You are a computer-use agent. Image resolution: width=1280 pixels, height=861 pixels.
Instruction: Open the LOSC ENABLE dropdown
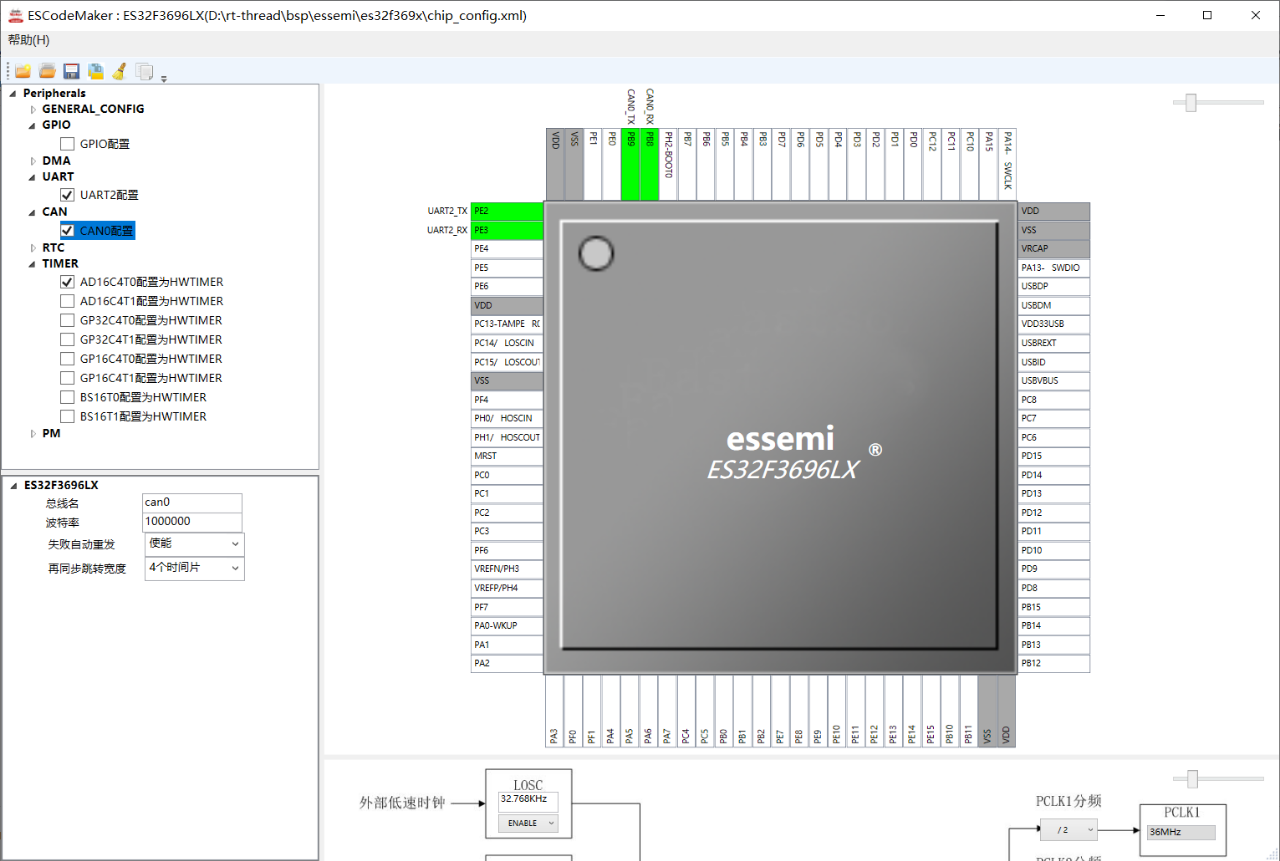(528, 823)
